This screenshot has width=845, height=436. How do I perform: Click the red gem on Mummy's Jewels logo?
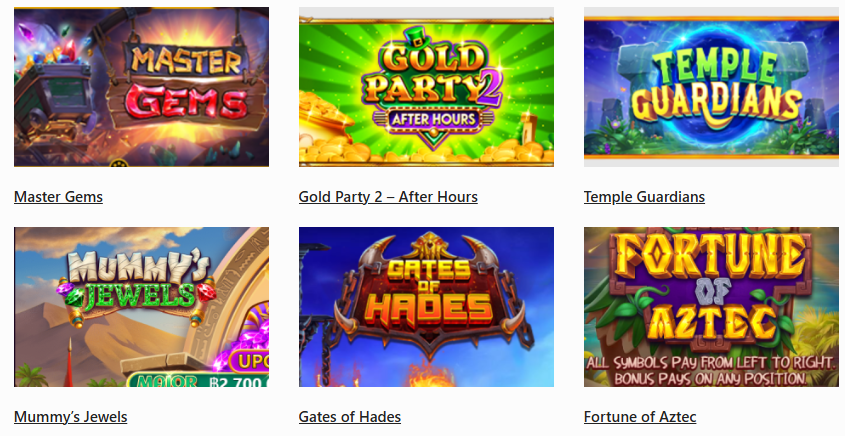pyautogui.click(x=206, y=292)
